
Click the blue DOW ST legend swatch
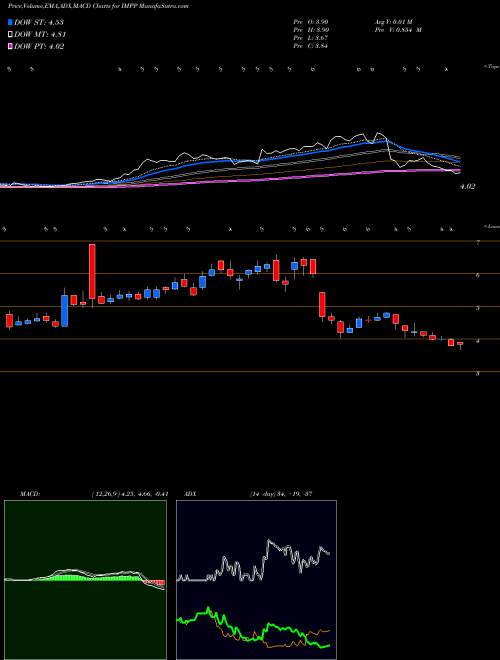click(11, 22)
